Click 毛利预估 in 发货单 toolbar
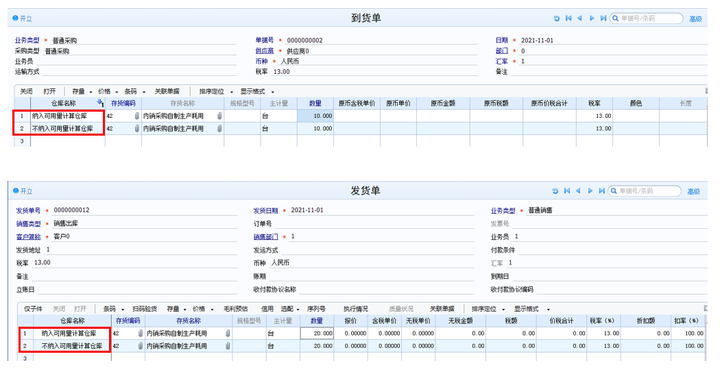This screenshot has width=720, height=387. tap(236, 309)
